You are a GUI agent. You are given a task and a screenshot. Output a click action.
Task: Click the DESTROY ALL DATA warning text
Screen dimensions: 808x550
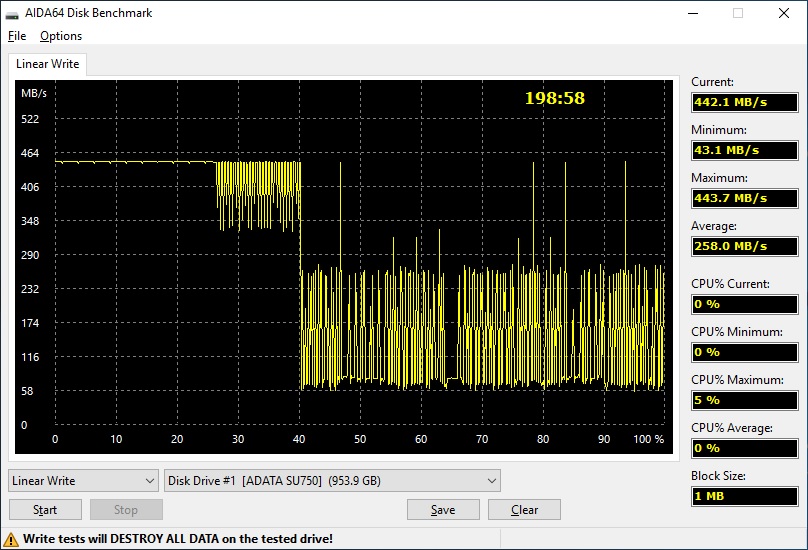178,539
